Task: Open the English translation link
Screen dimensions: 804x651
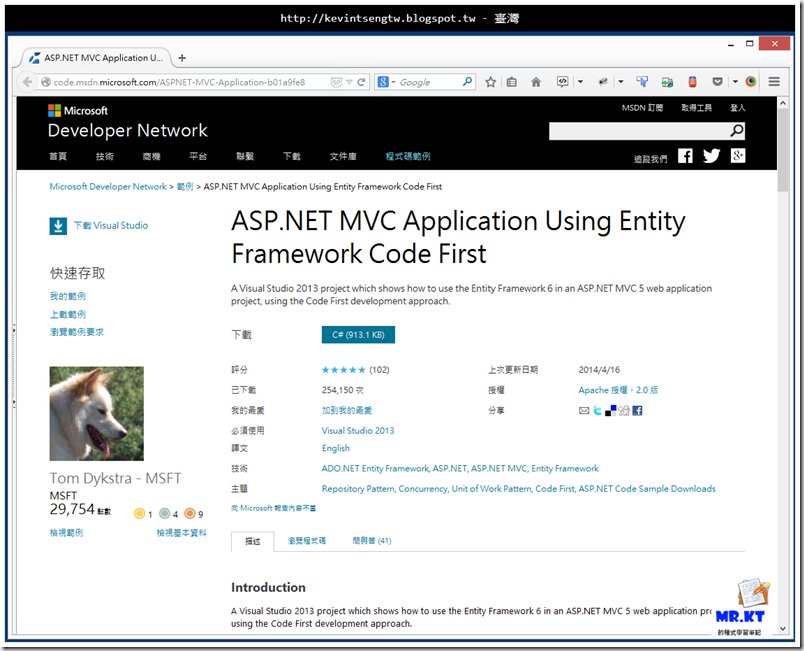Action: click(336, 448)
